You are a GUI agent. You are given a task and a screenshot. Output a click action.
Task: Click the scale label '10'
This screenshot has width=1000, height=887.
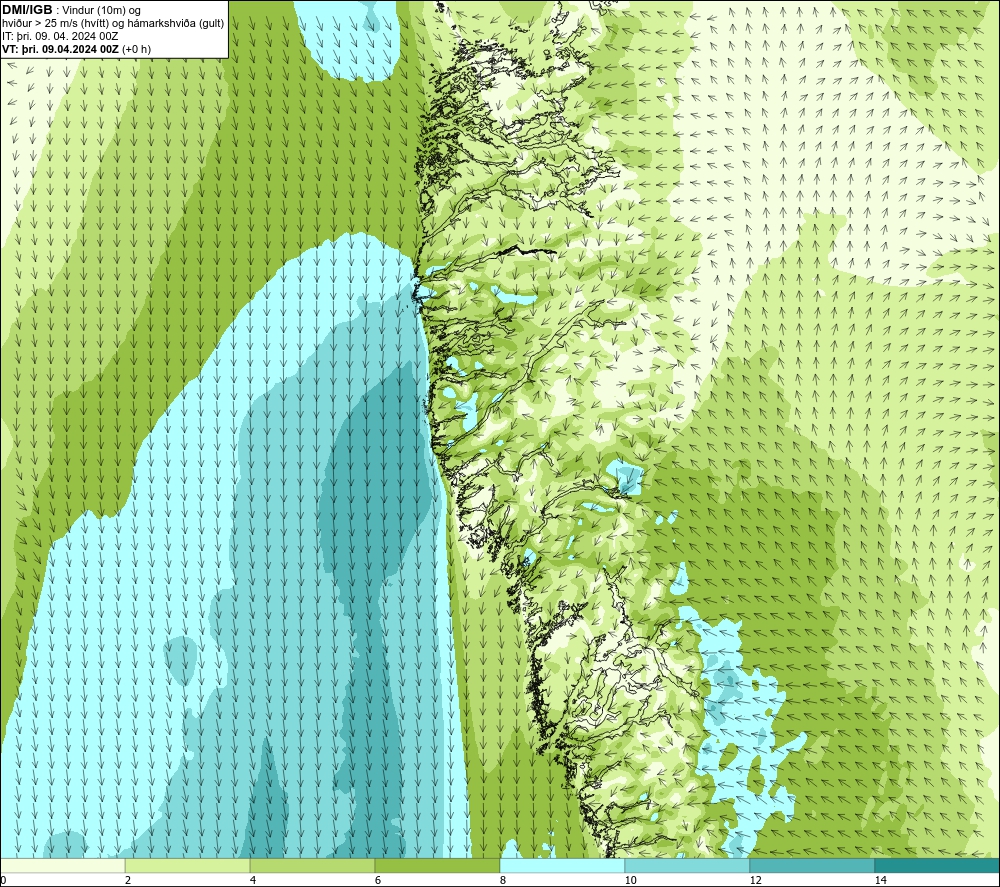pyautogui.click(x=631, y=881)
